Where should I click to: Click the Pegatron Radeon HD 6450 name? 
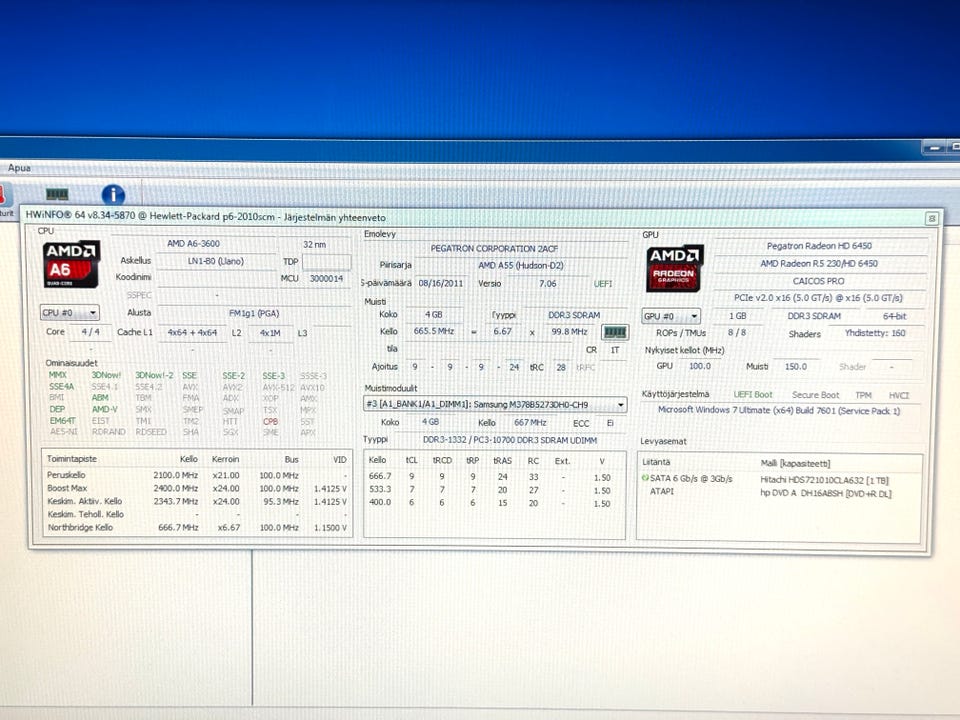pos(819,246)
